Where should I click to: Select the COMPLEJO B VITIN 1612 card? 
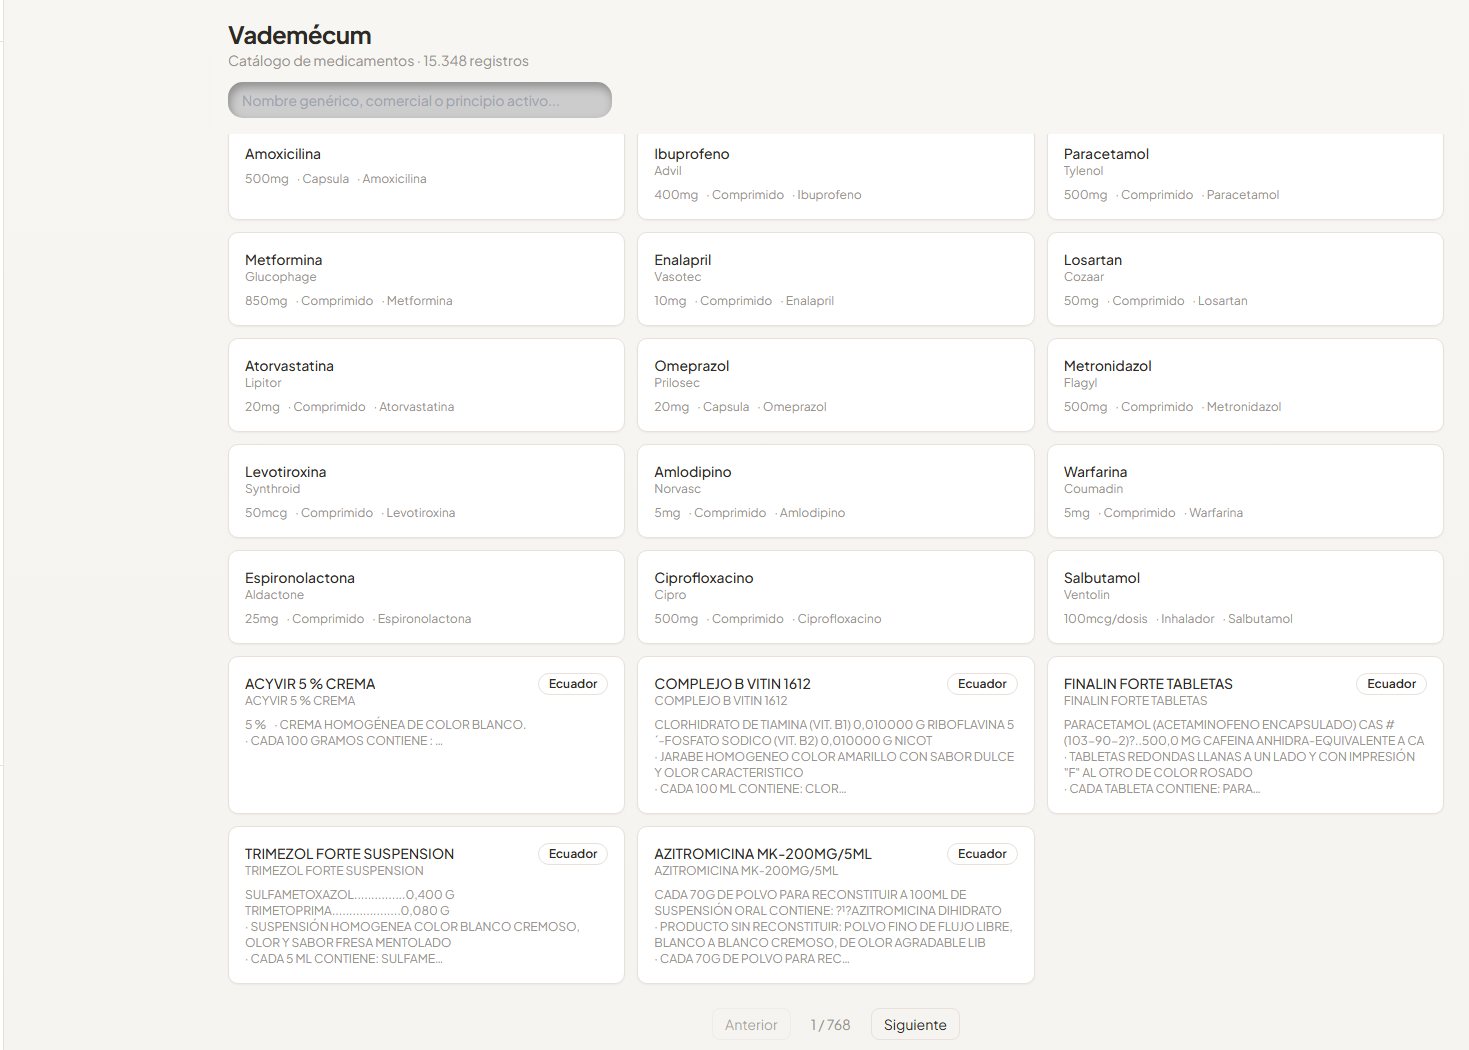click(835, 735)
